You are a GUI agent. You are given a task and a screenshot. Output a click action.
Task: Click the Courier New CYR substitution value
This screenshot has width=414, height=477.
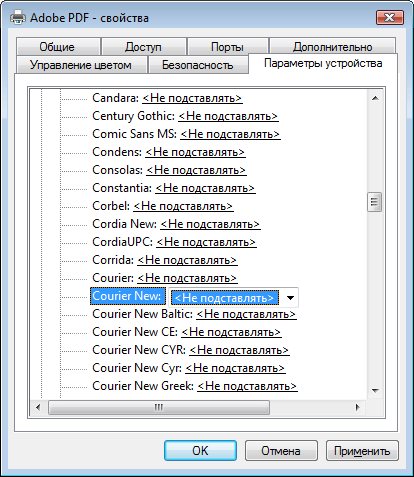[x=239, y=350]
